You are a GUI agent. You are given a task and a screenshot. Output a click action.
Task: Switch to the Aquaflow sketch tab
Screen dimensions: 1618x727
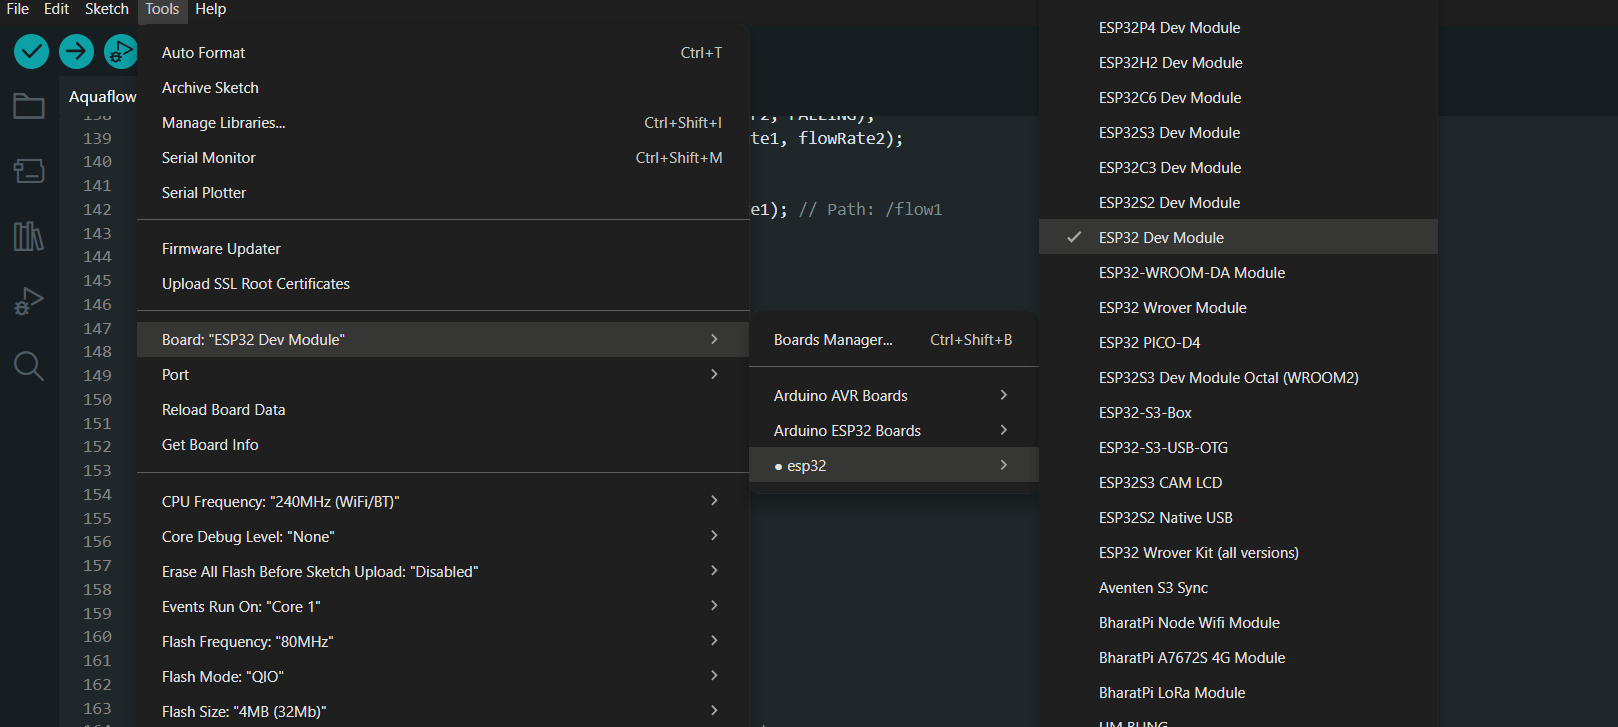coord(102,97)
